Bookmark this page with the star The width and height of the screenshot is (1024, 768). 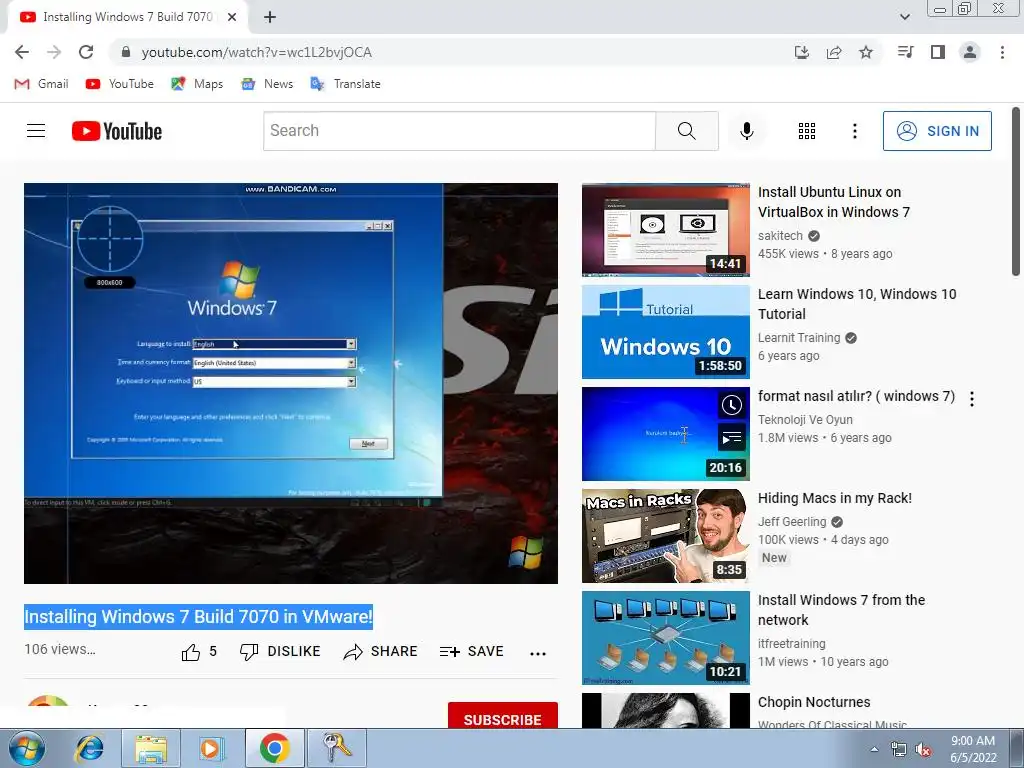[866, 52]
